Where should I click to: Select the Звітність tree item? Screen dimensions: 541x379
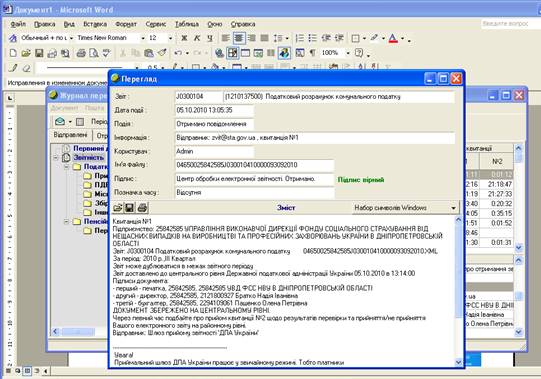point(89,158)
